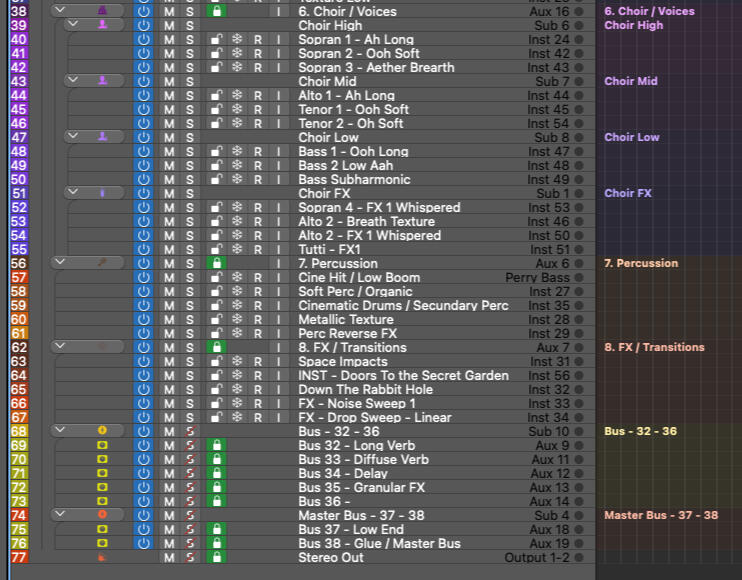
Task: Click track name 'Tenor 2 - Oh Soft'
Action: click(x=351, y=123)
